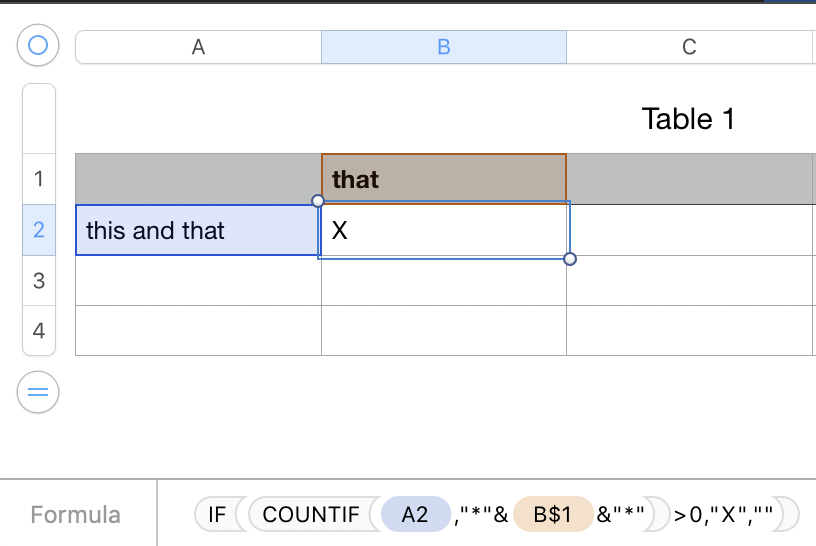
Task: Click cell containing 'this and that'
Action: [x=198, y=231]
